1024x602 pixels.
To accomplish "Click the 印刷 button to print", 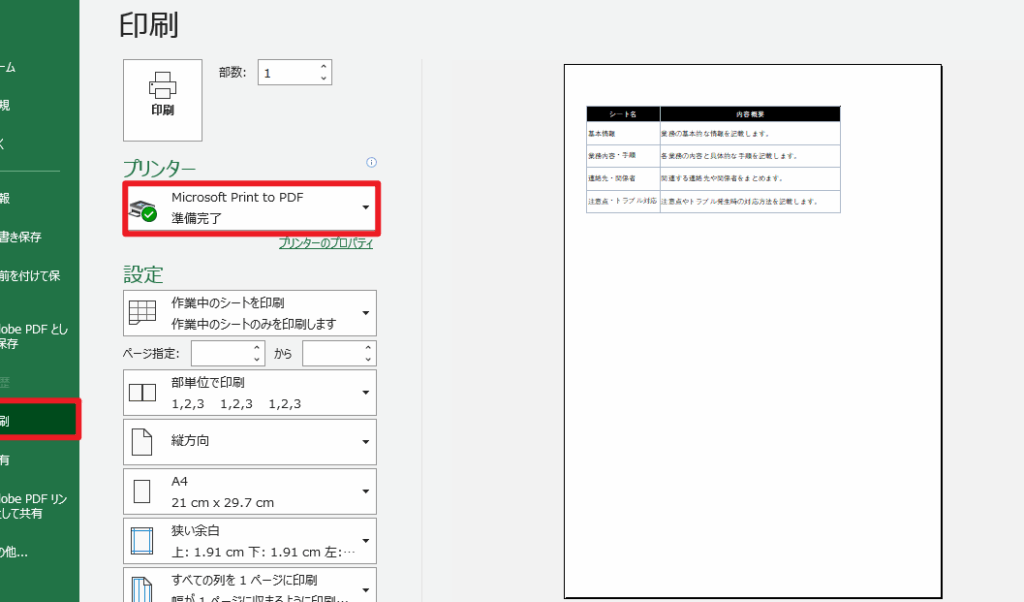I will (162, 100).
